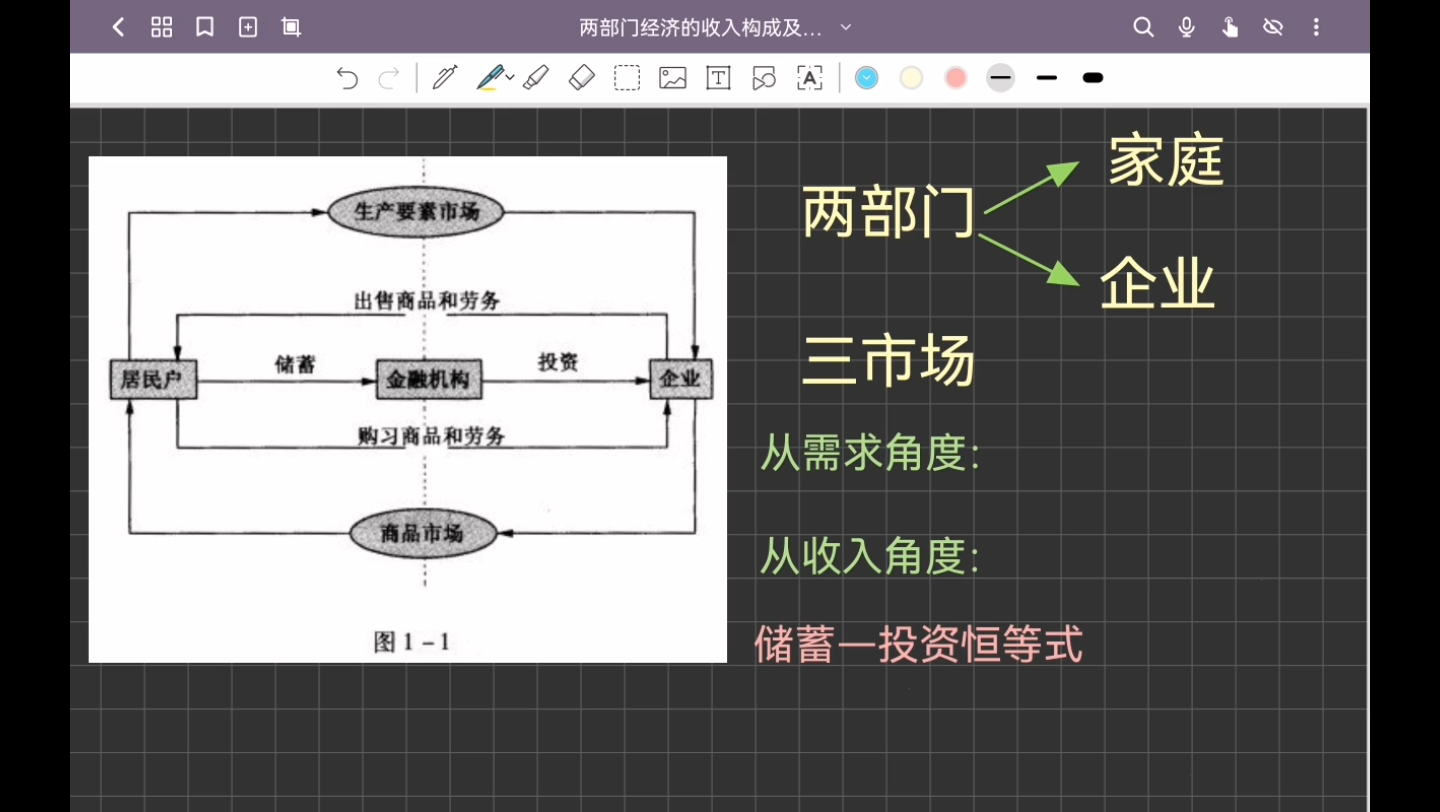The image size is (1440, 812).
Task: Expand the pen type dropdown arrow
Action: pos(510,77)
